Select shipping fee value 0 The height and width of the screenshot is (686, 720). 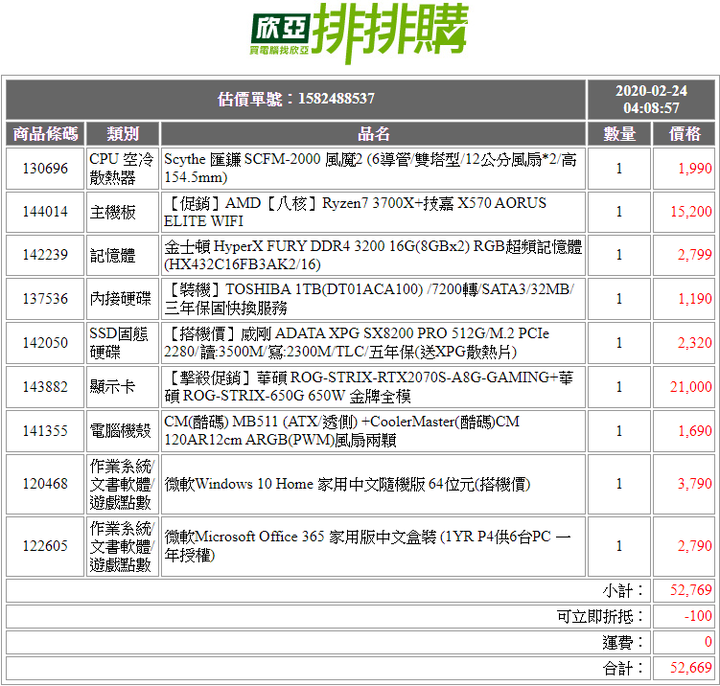[708, 642]
